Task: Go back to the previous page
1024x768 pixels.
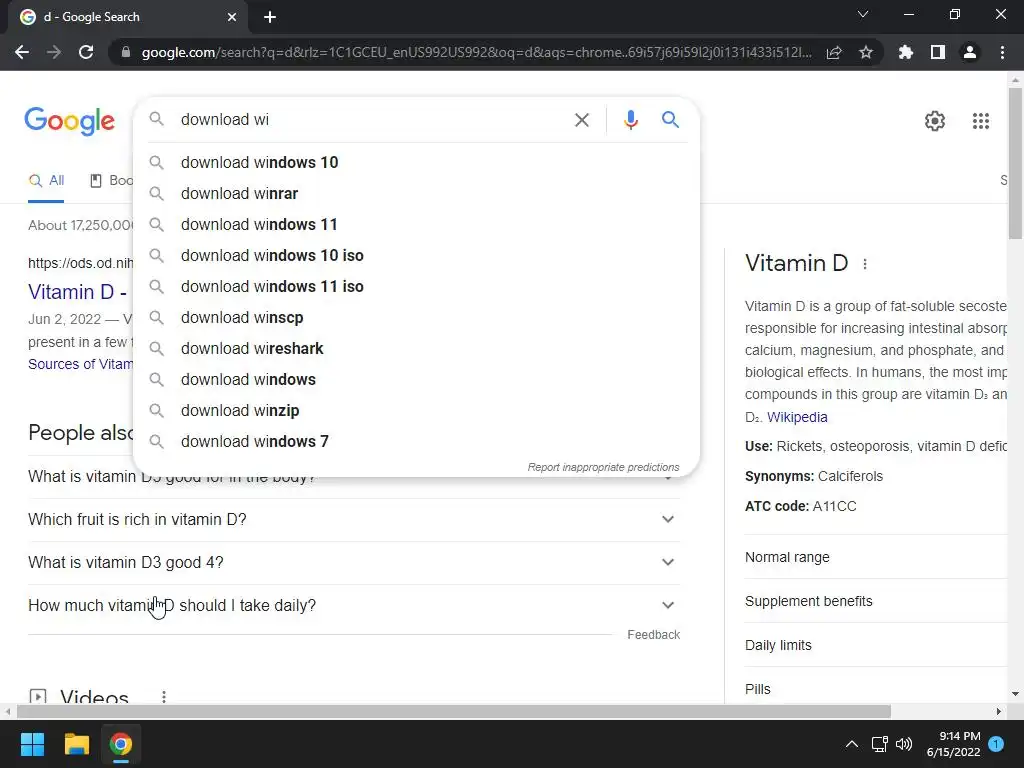Action: point(22,52)
